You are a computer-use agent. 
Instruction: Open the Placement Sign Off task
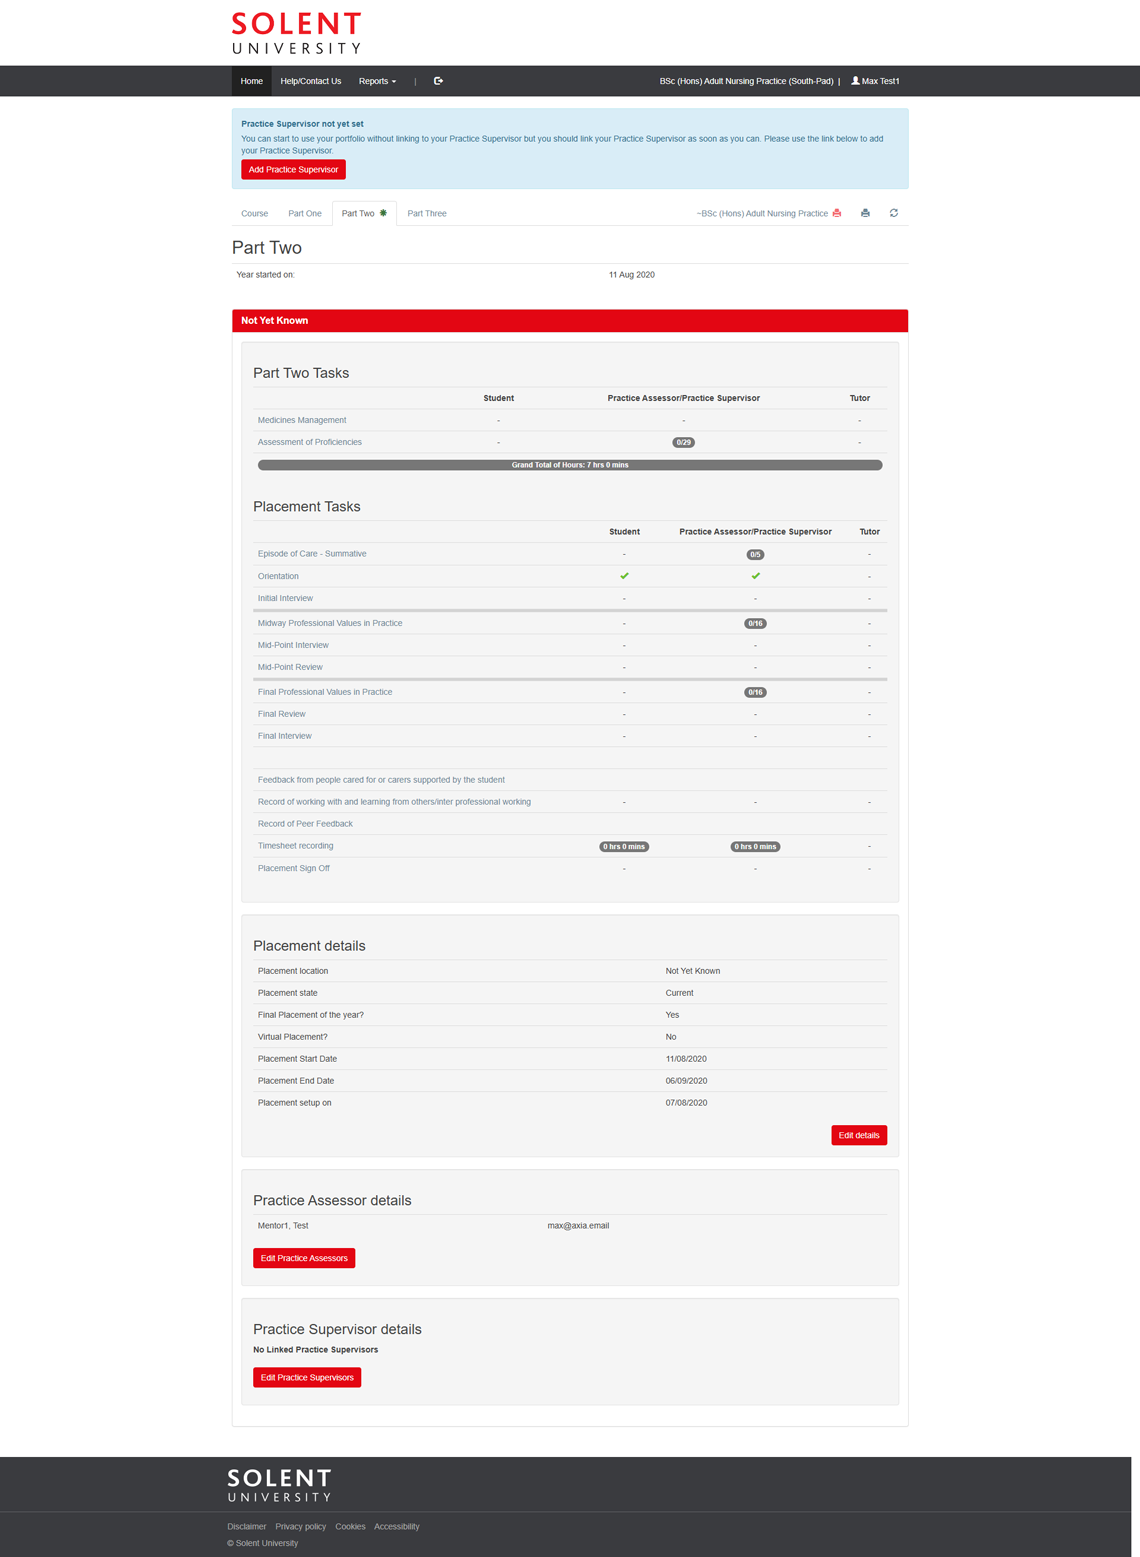pos(294,868)
